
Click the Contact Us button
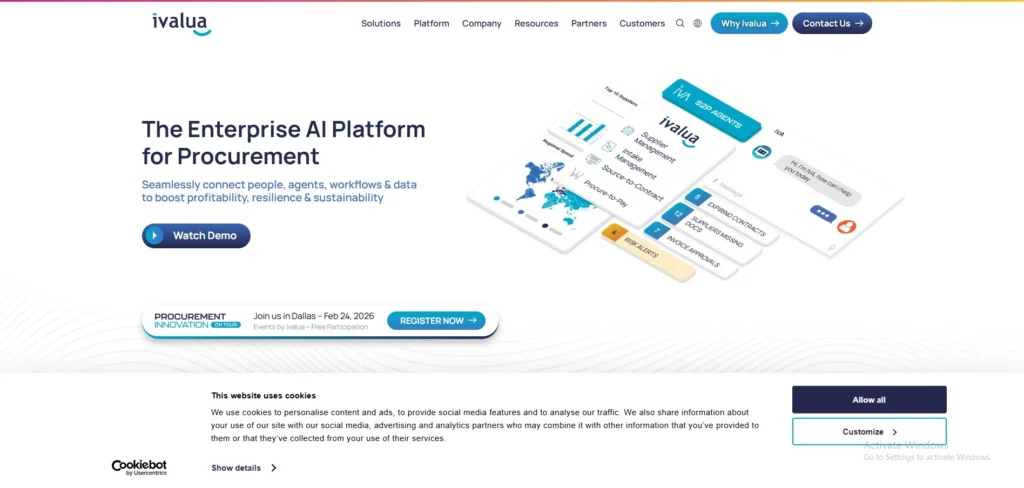point(832,24)
